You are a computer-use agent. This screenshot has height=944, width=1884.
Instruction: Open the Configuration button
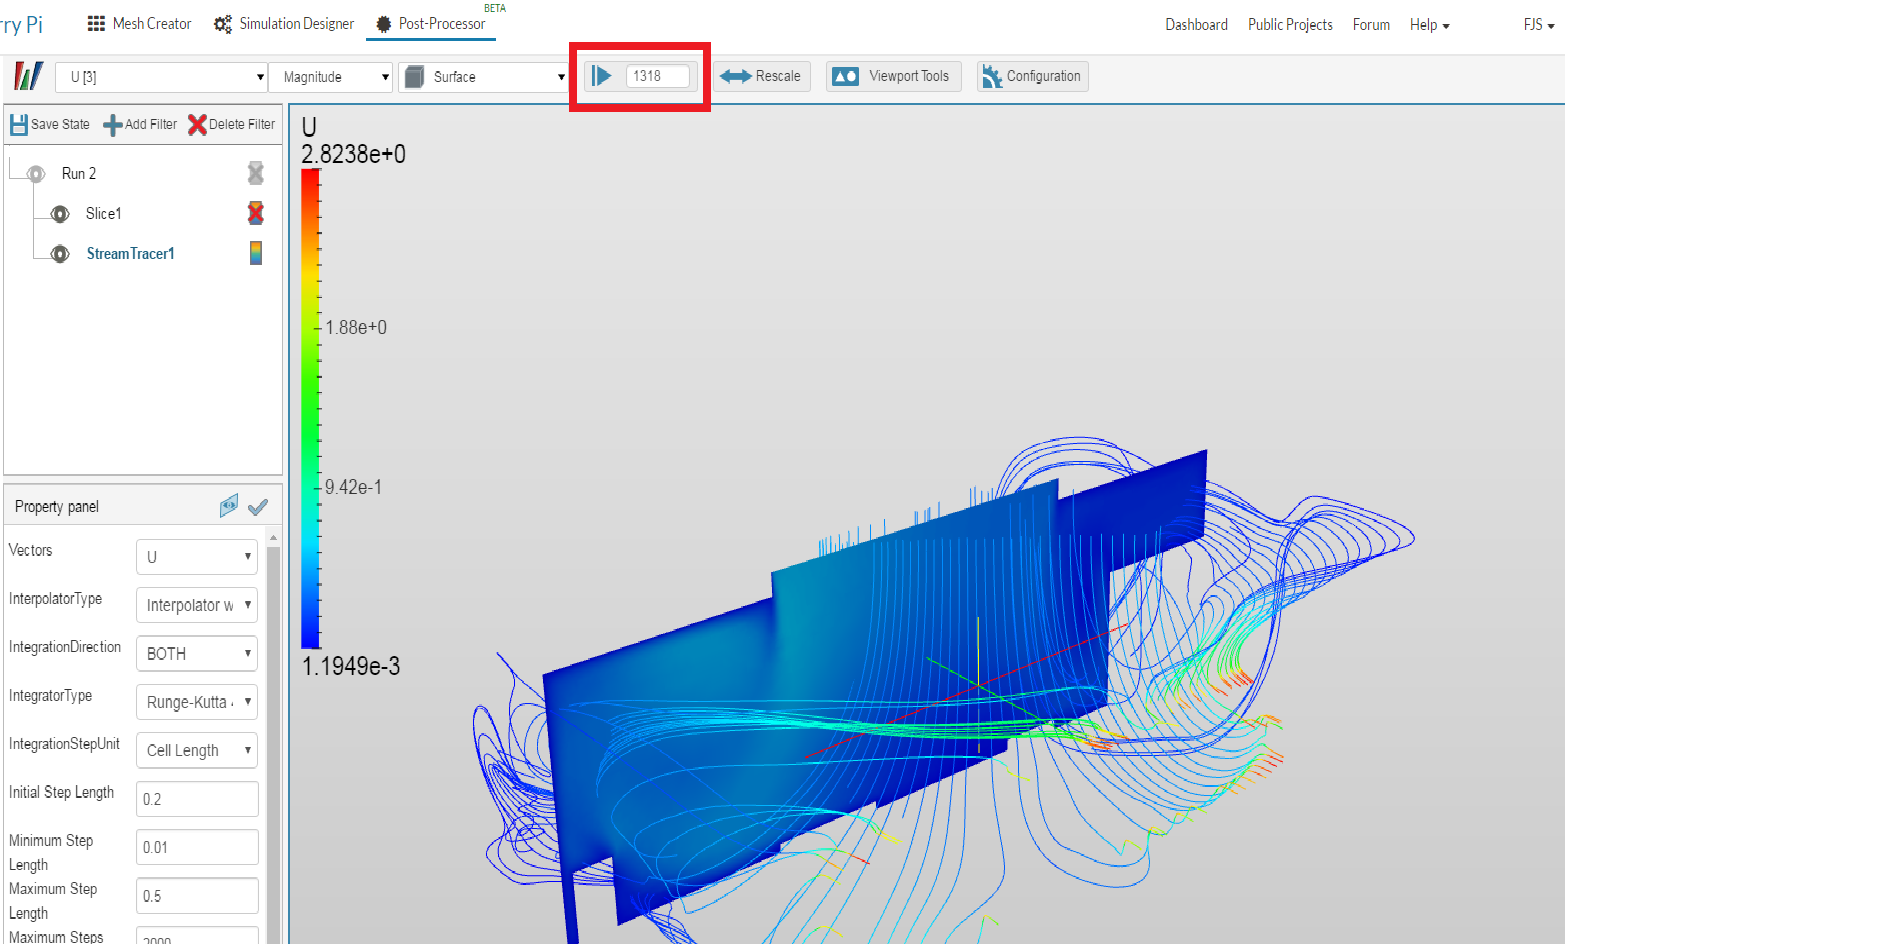[1032, 76]
